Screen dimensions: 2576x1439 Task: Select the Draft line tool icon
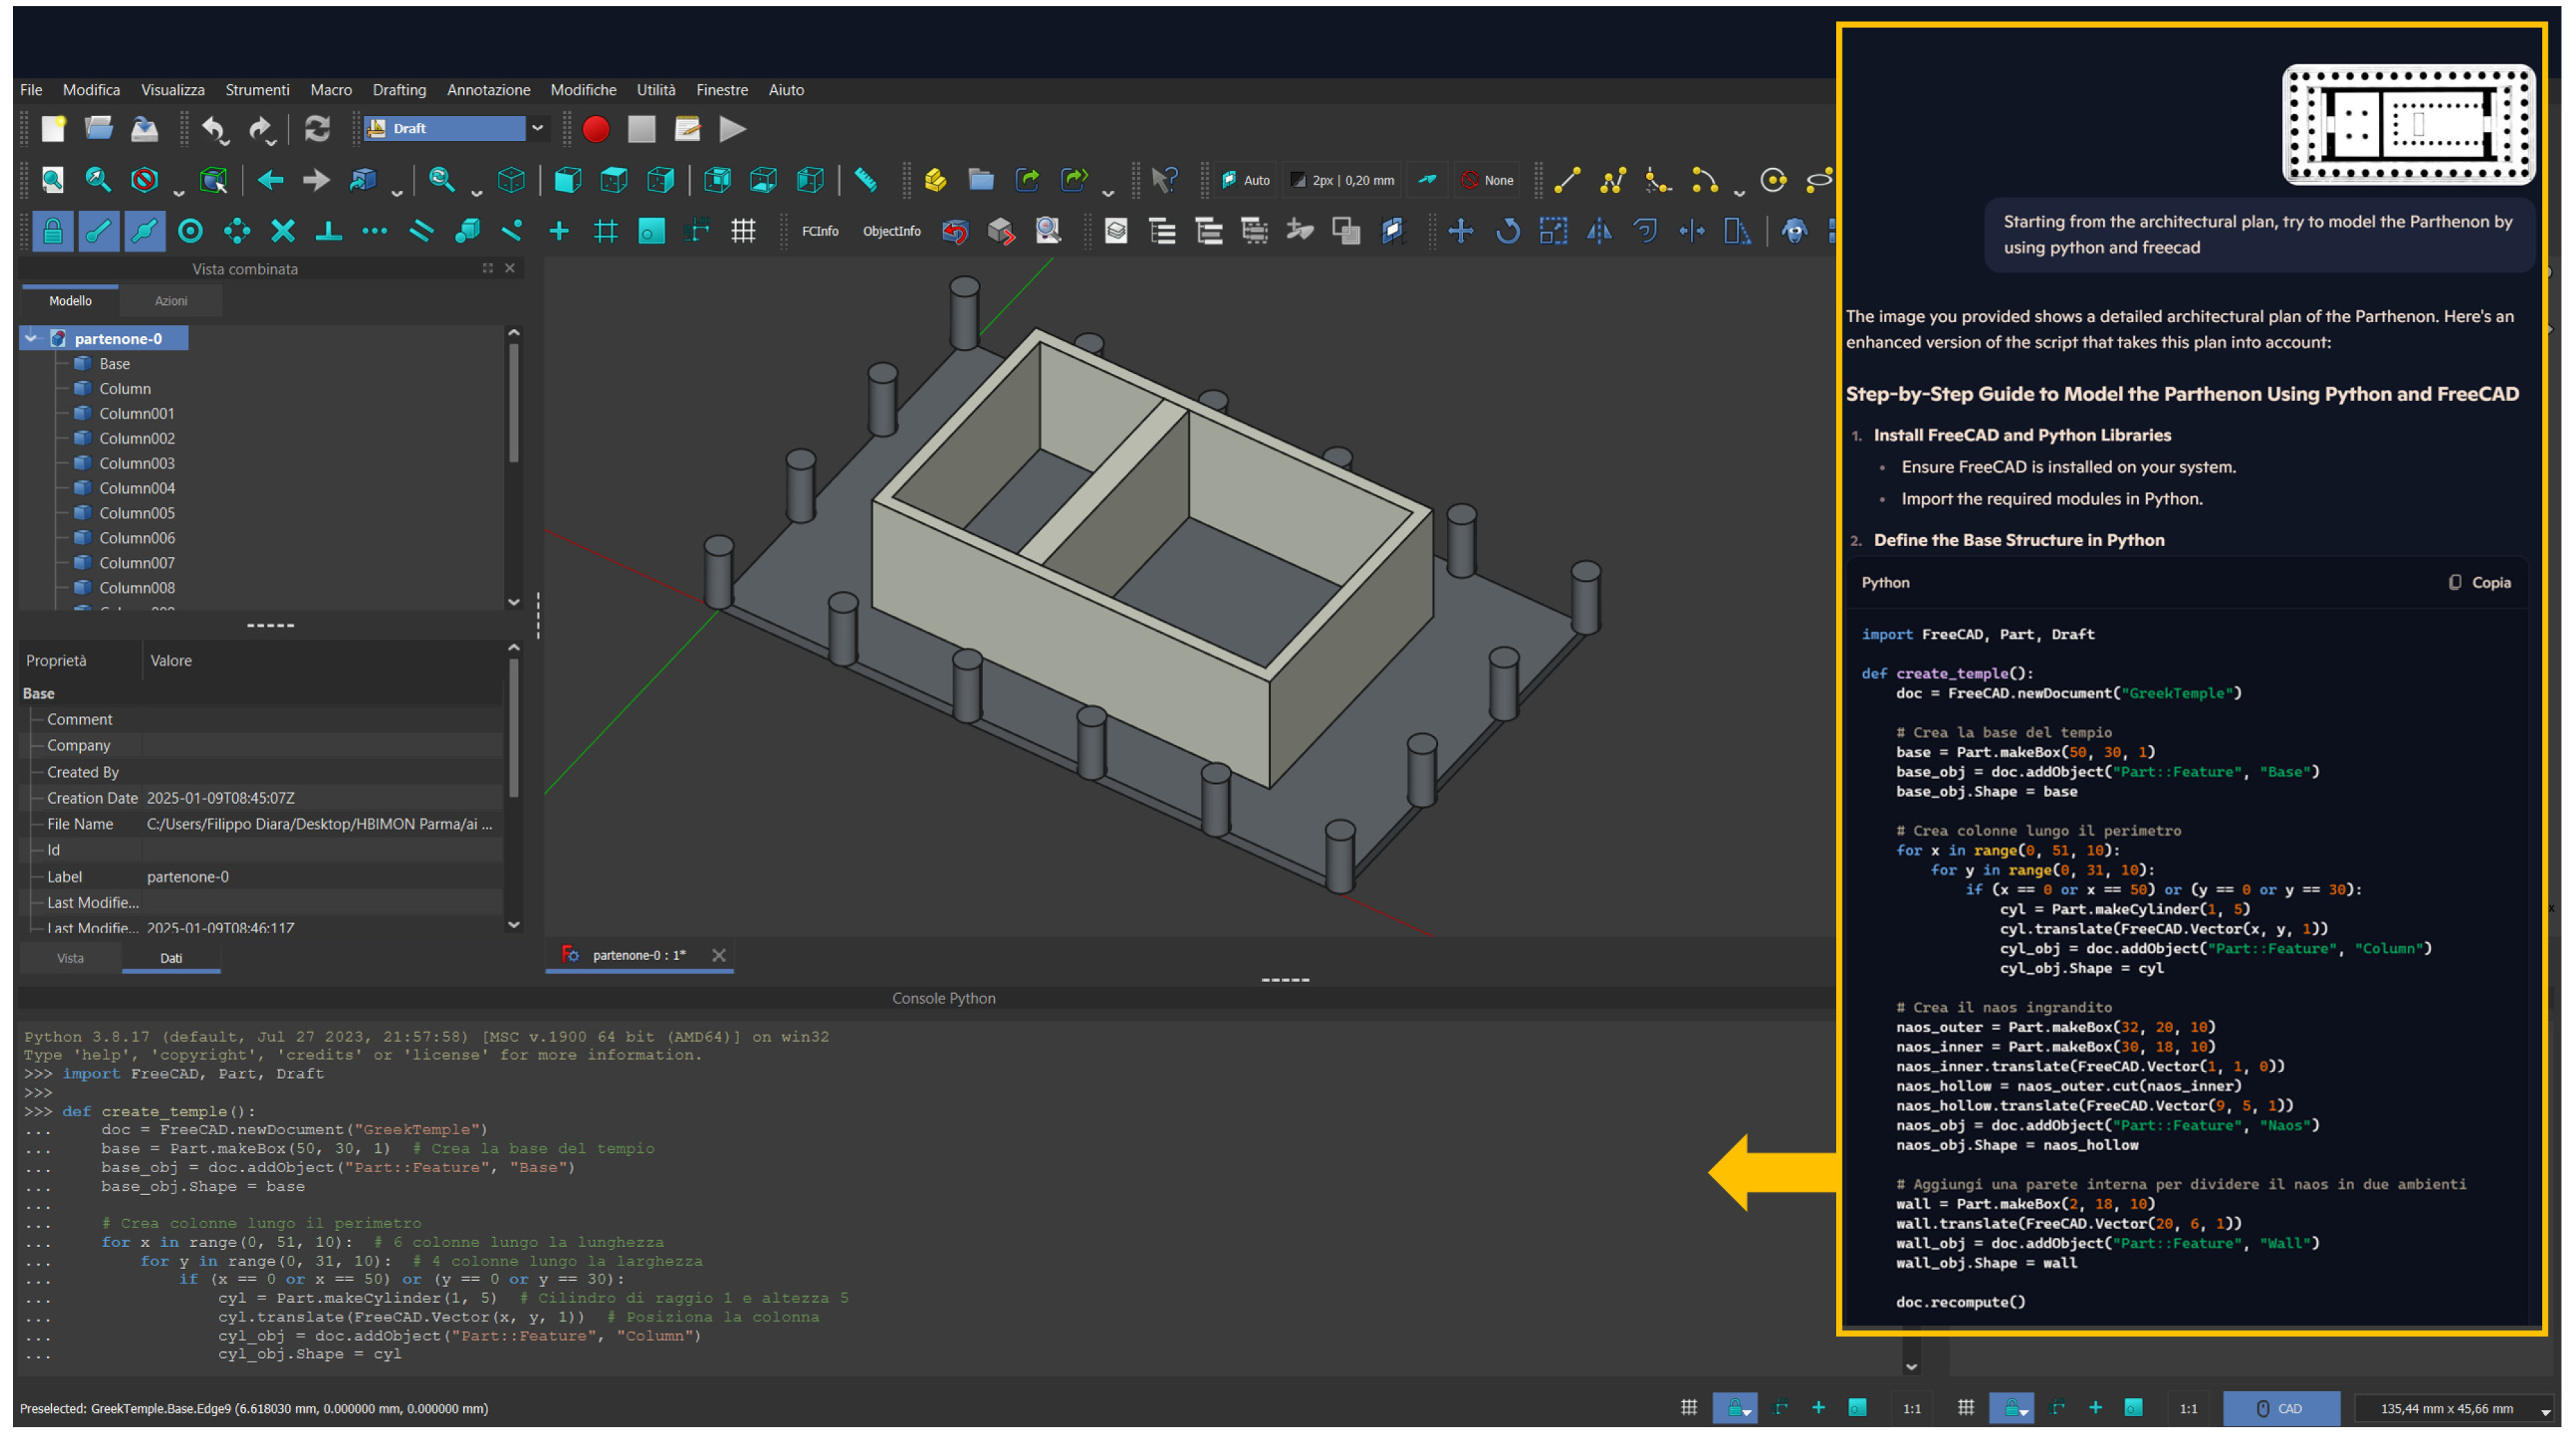[x=1567, y=180]
